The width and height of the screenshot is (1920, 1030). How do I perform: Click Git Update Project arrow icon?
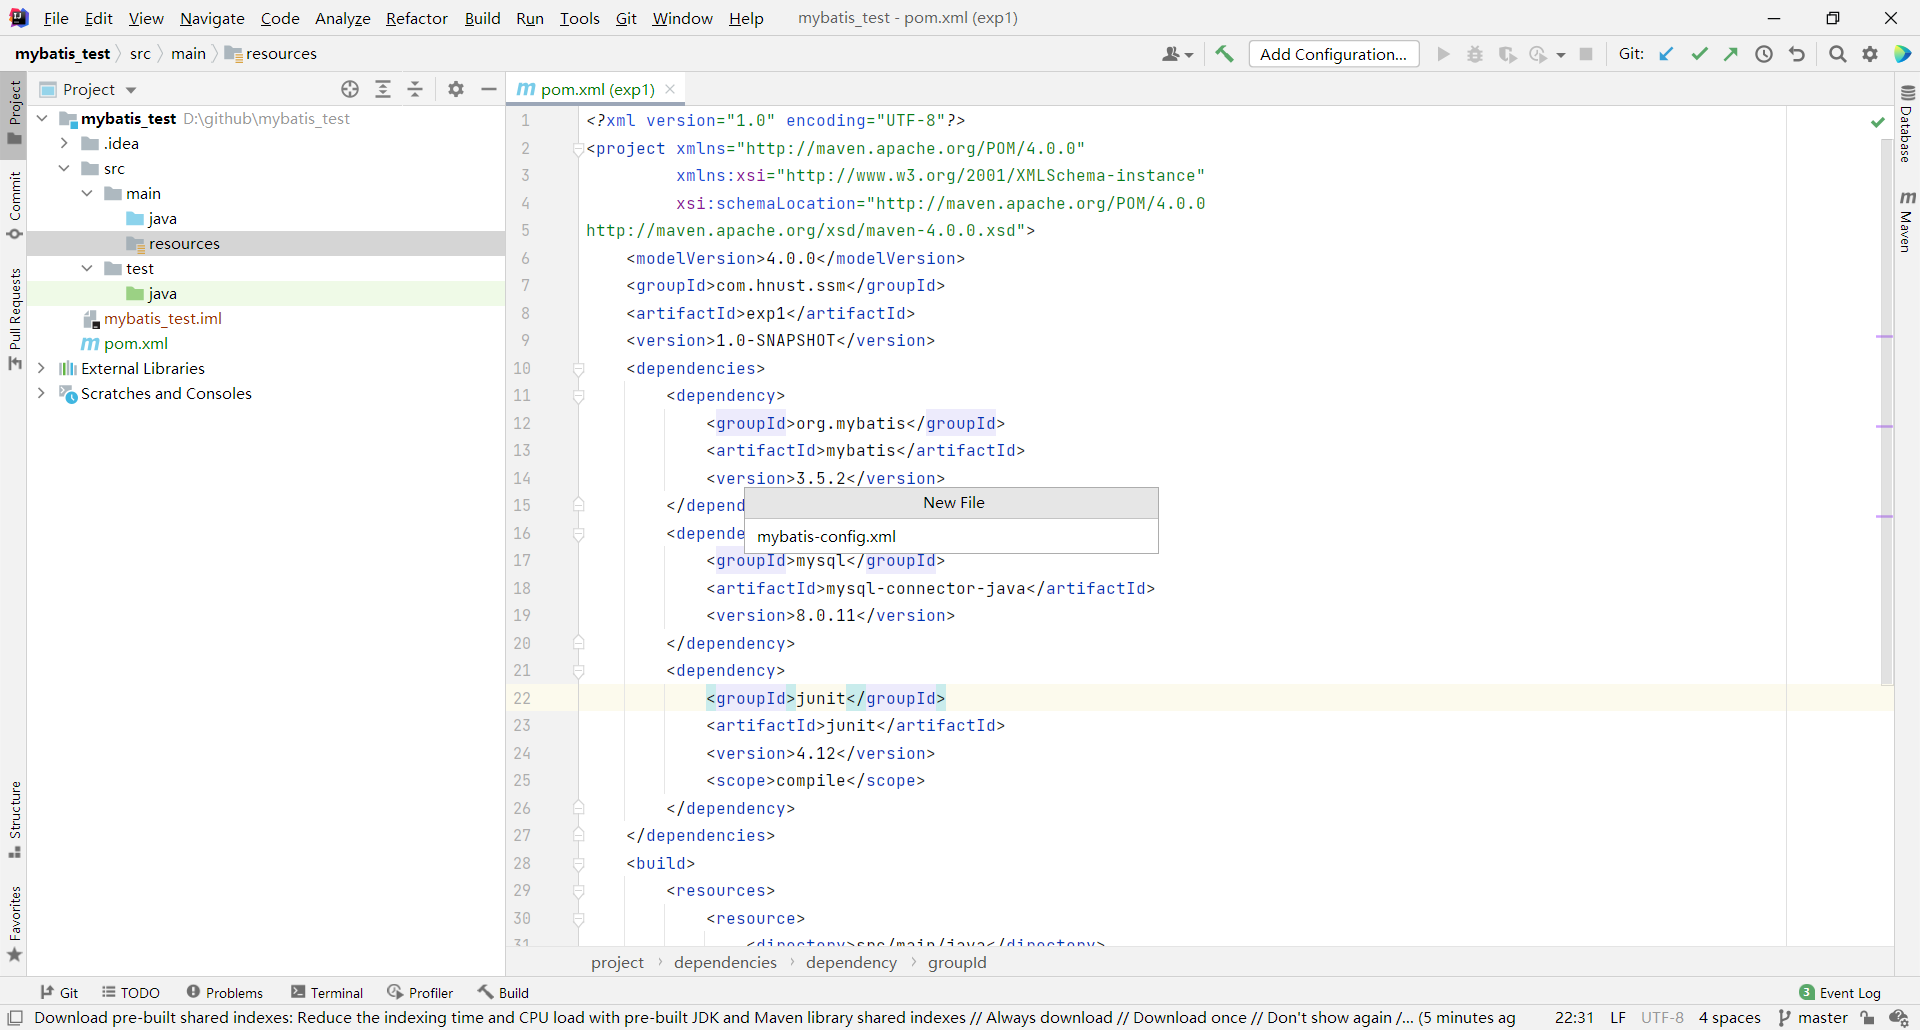(1666, 54)
